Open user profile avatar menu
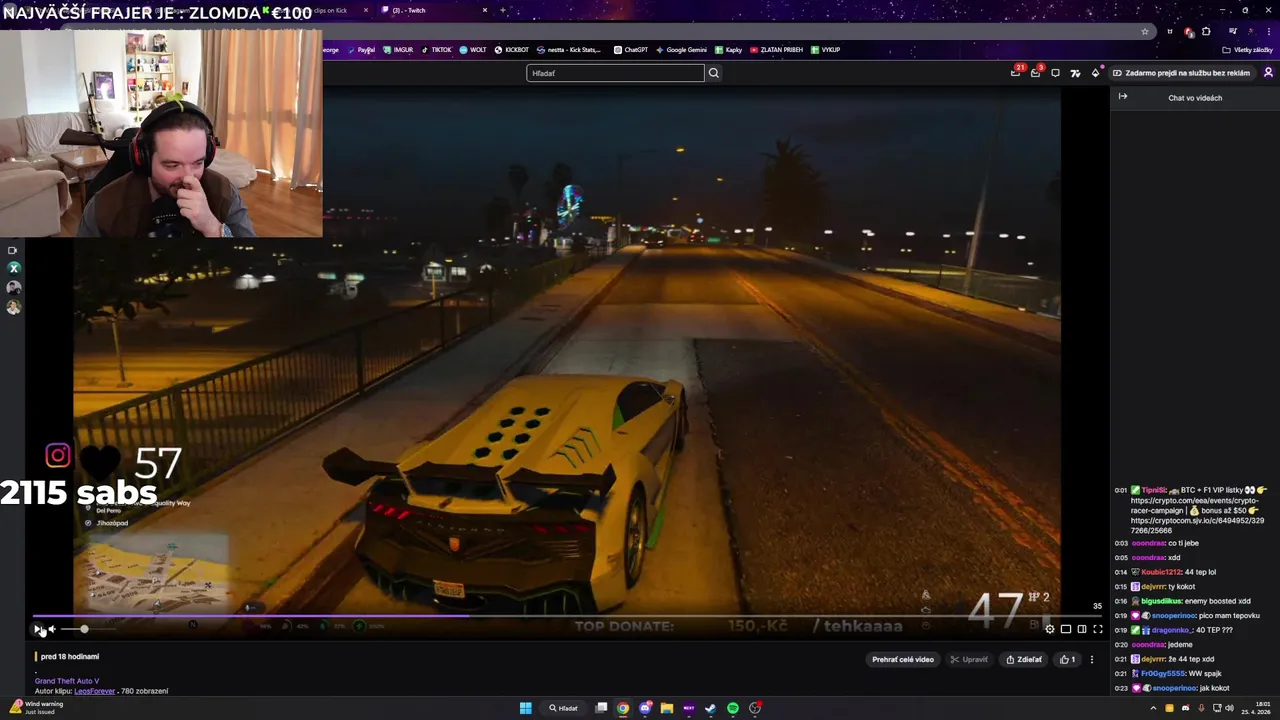 coord(1268,73)
